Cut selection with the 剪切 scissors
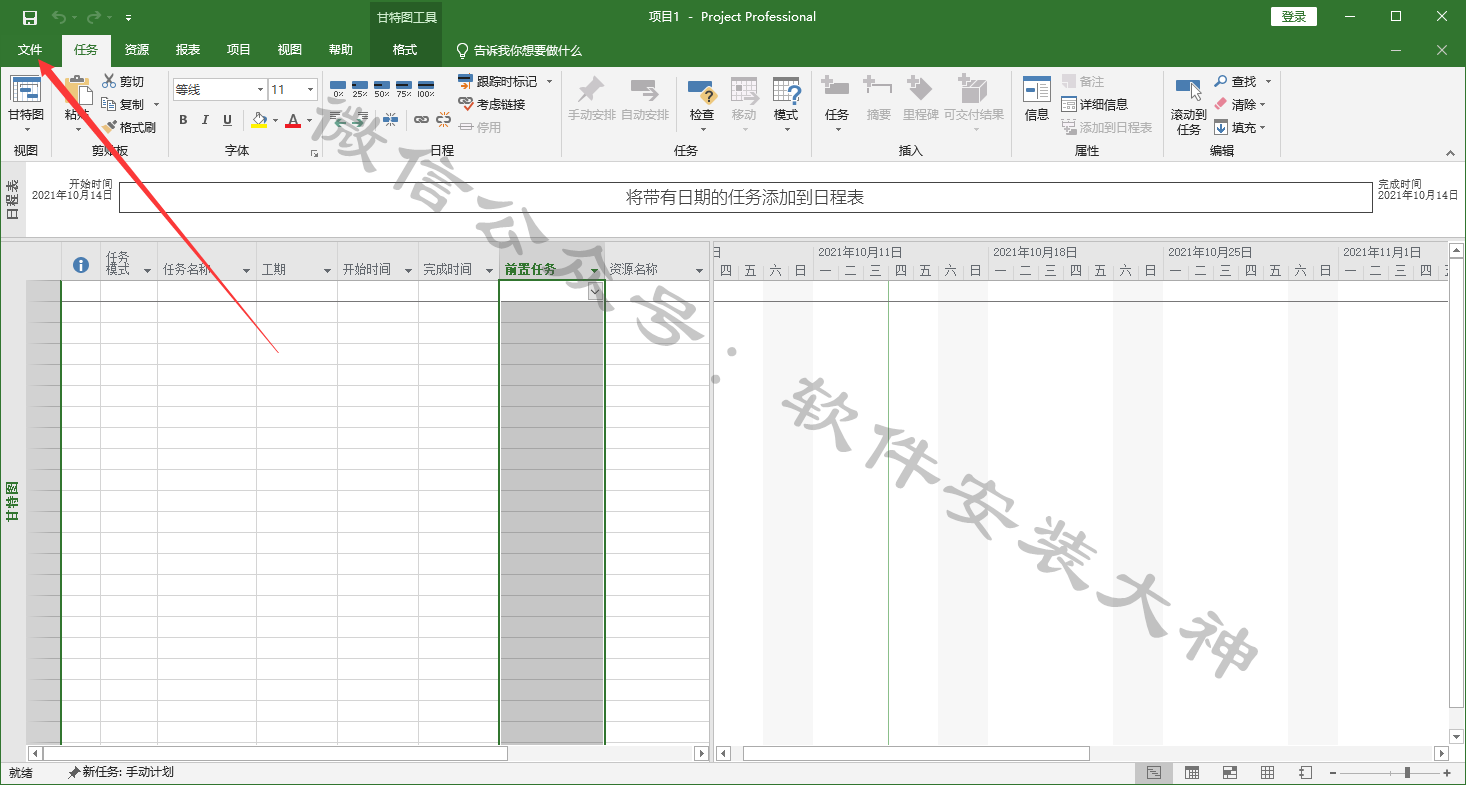Screen dimensions: 1466x785 123,82
